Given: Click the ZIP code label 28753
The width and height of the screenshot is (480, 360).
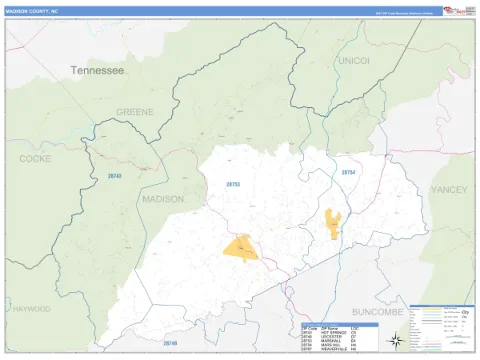Looking at the screenshot, I should click(x=233, y=184).
